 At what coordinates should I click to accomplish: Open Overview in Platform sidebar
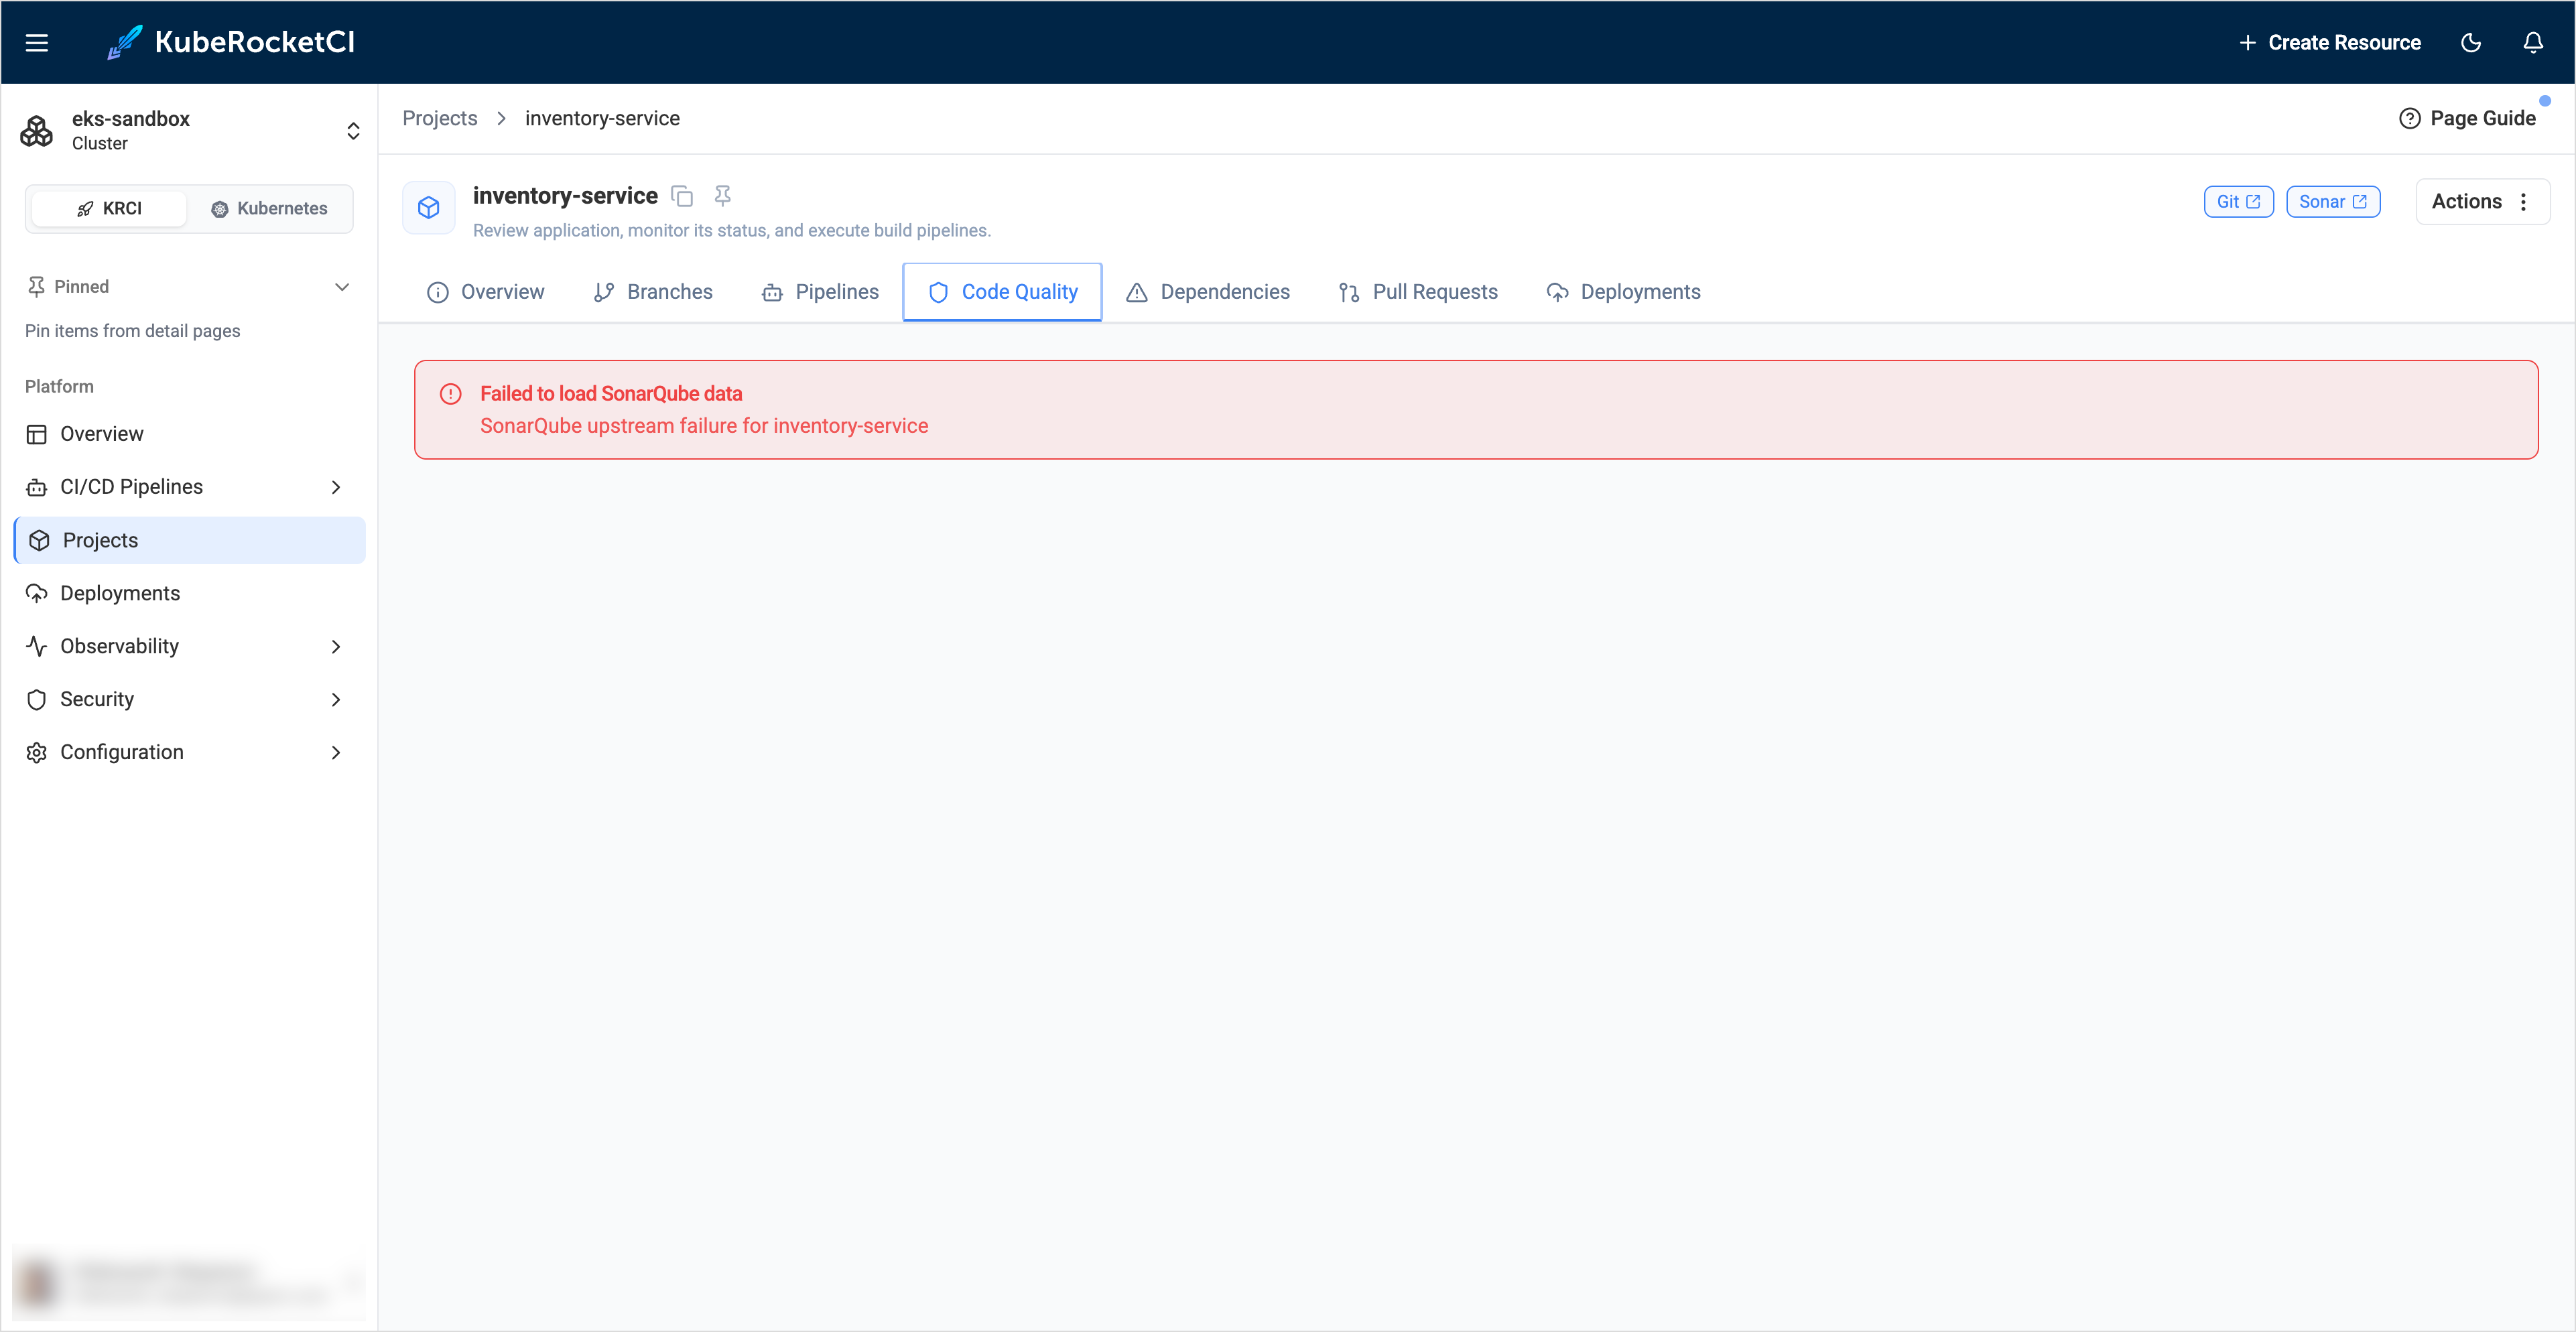tap(190, 434)
